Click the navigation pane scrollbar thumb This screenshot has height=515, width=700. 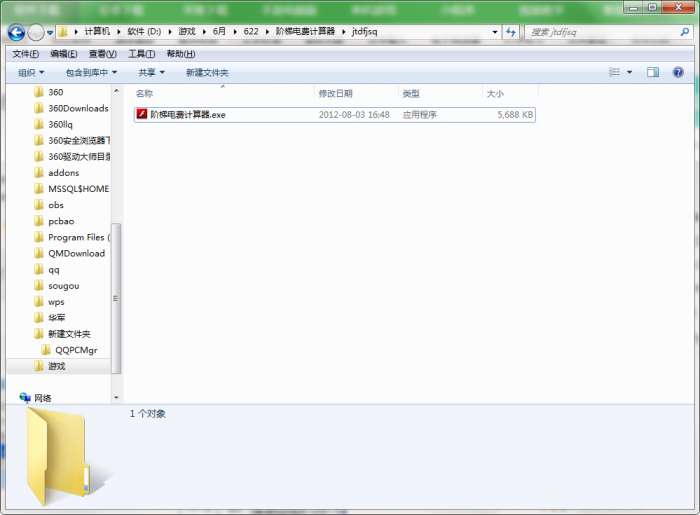tap(116, 298)
